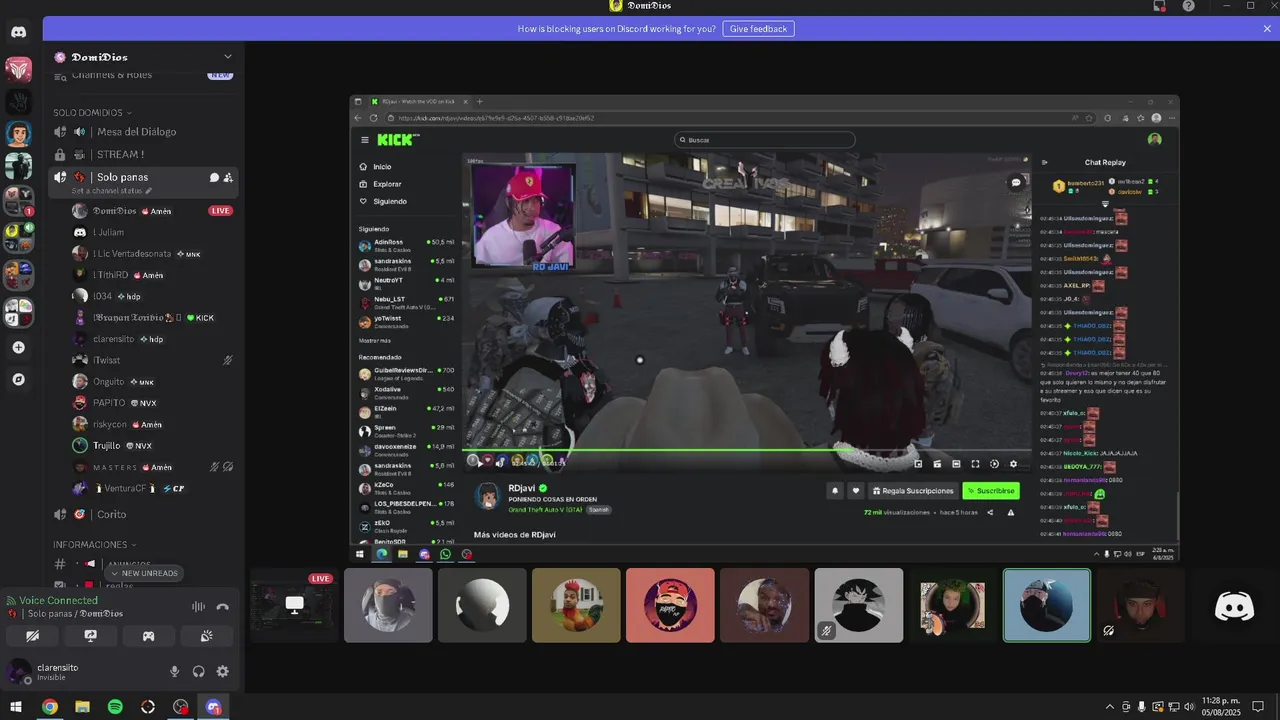The width and height of the screenshot is (1280, 720).
Task: Jump to NEW UNREADS in channel list
Action: pos(144,573)
